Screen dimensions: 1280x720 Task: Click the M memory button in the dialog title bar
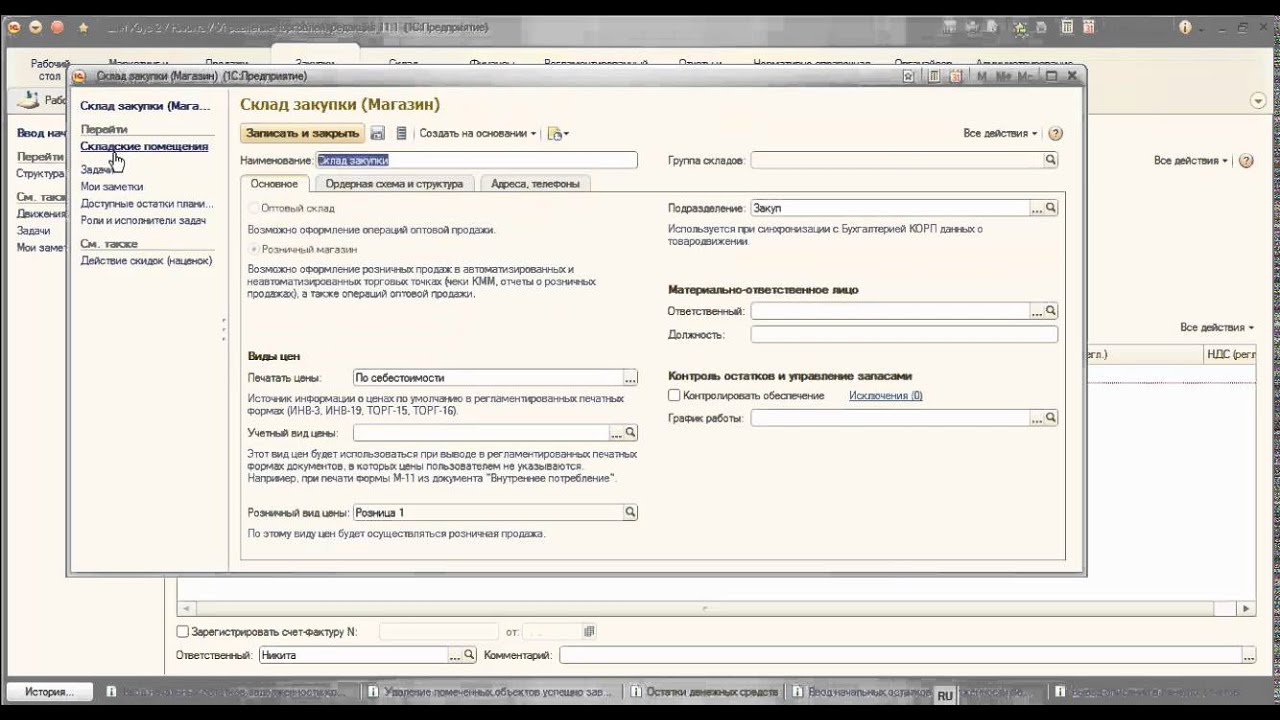pos(981,76)
